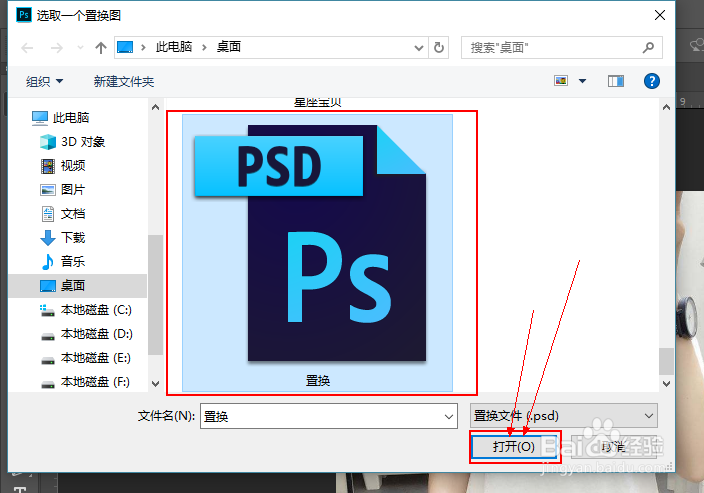Click sidebar scroll up arrow
The width and height of the screenshot is (704, 493).
[155, 107]
